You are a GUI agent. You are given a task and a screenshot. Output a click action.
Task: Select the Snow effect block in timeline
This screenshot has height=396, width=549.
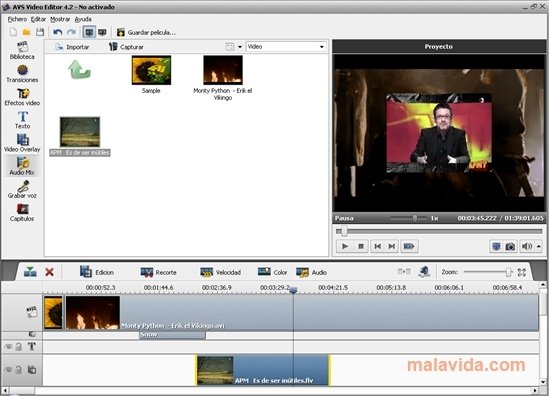coord(172,335)
